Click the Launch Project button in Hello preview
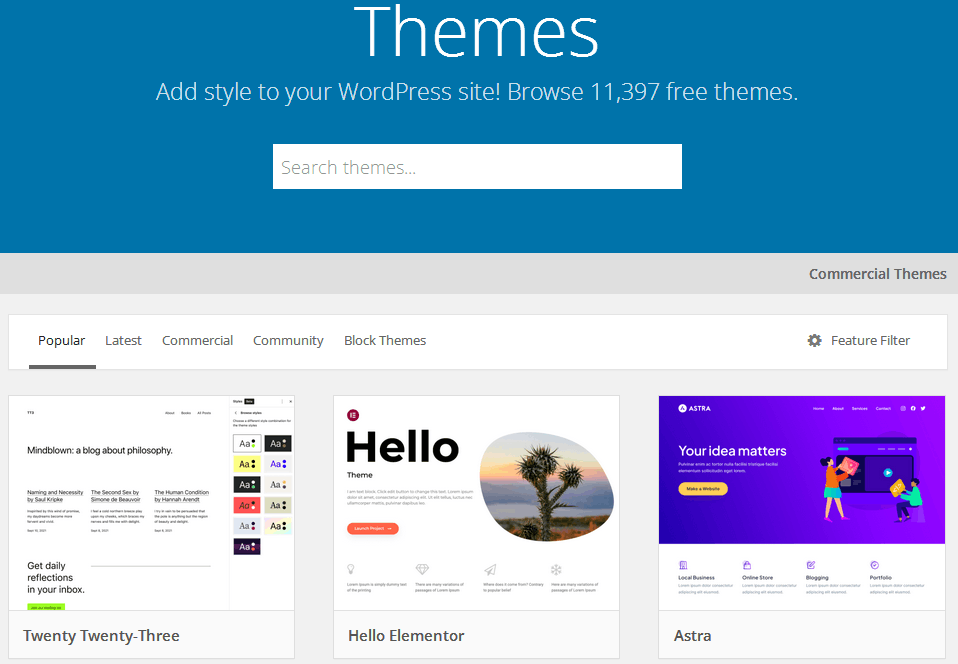 click(373, 528)
